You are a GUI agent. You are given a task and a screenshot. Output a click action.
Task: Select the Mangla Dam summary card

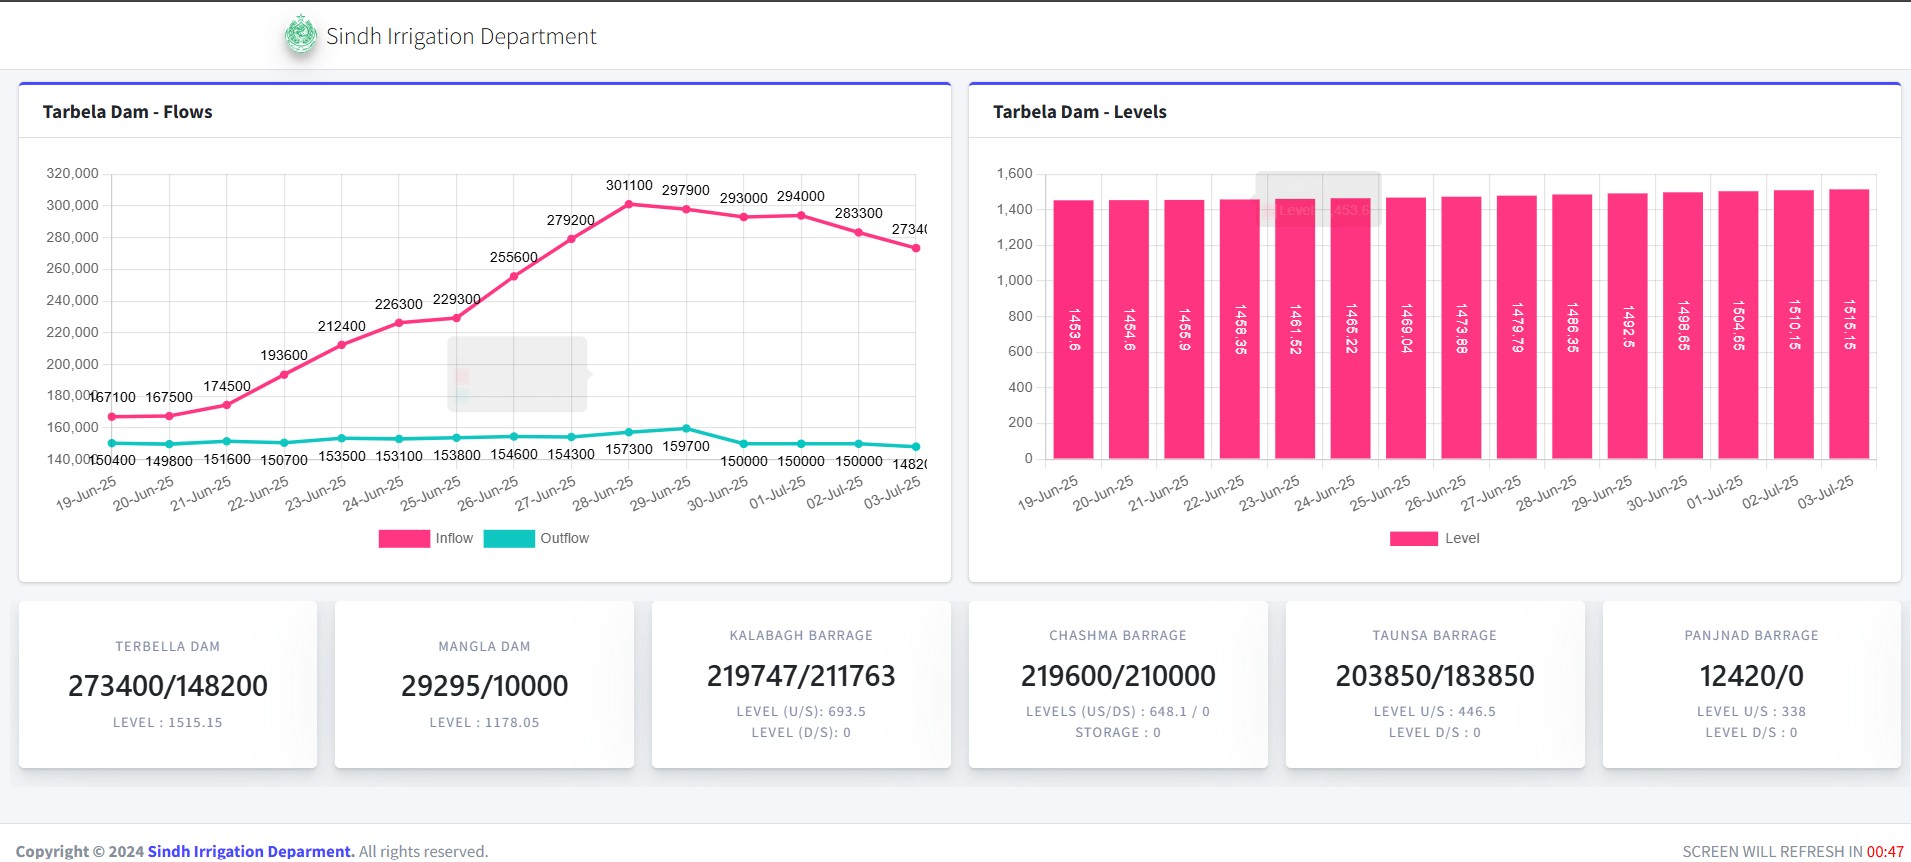pos(484,685)
